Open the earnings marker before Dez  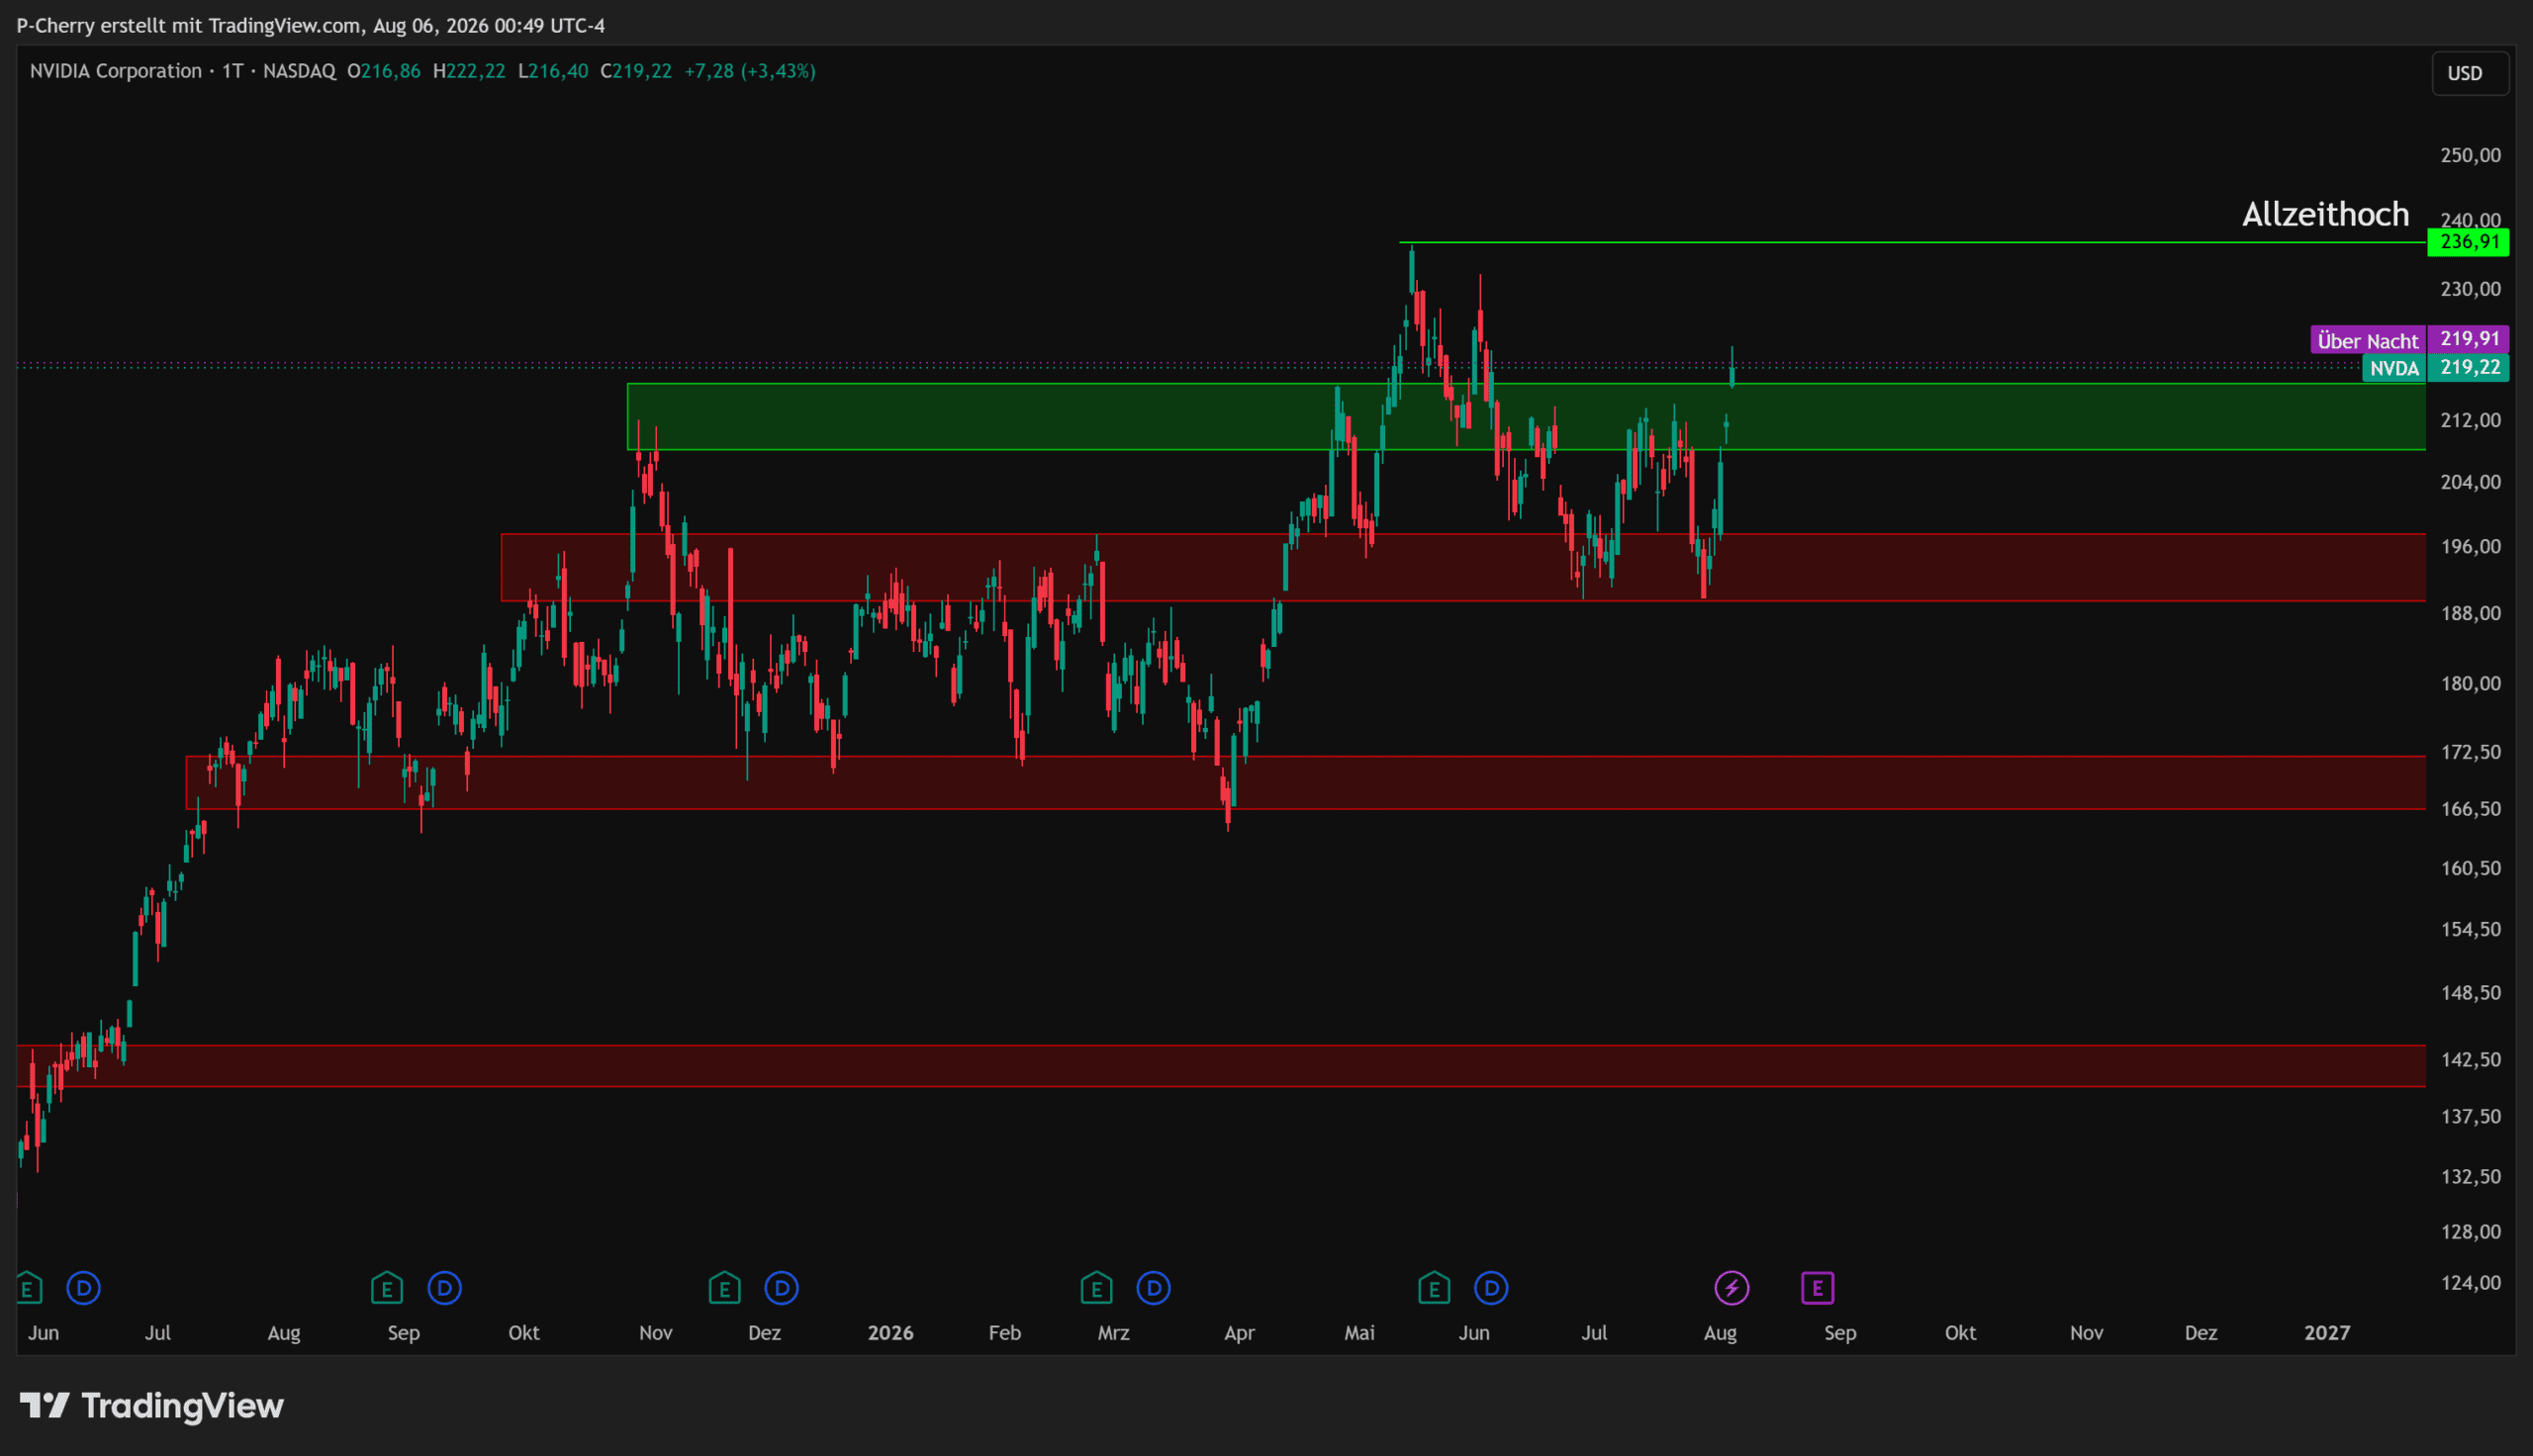tap(725, 1288)
